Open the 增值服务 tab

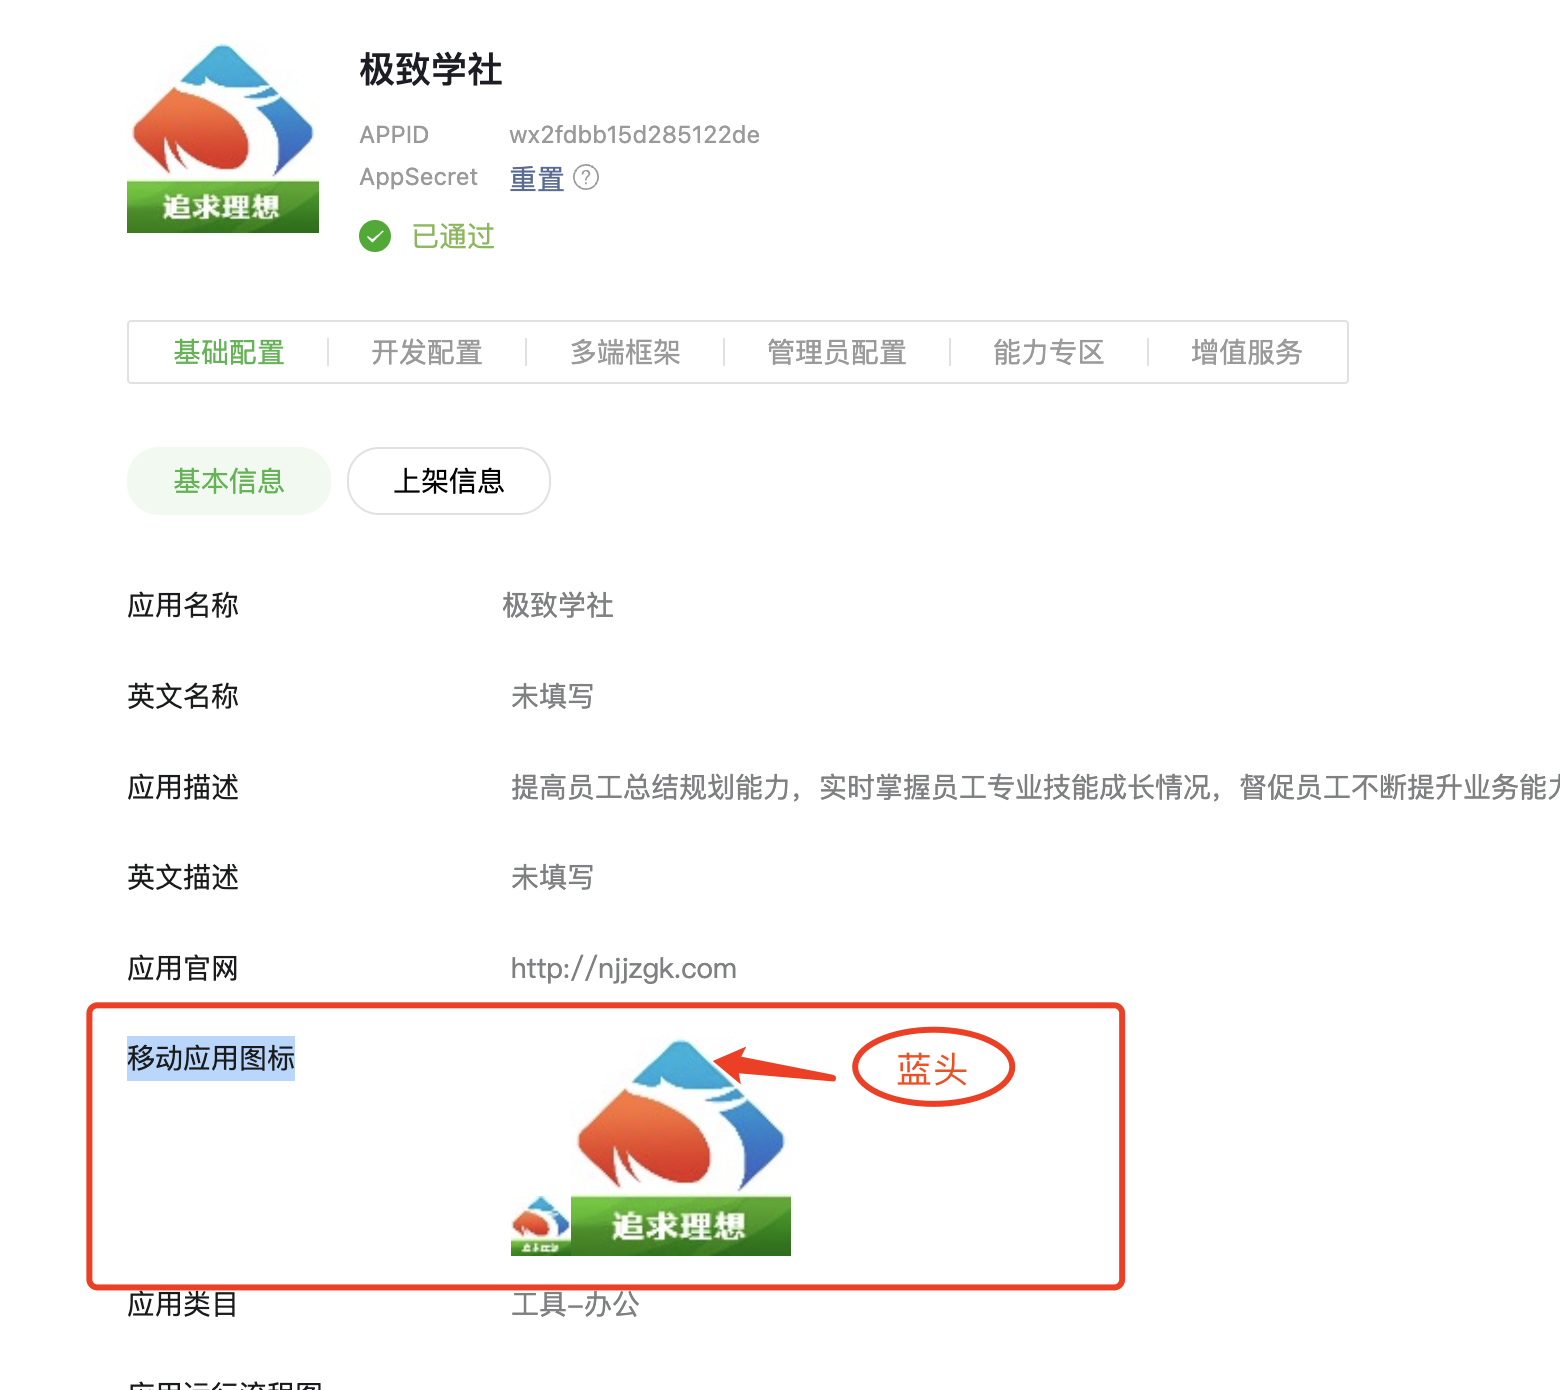coord(1246,352)
